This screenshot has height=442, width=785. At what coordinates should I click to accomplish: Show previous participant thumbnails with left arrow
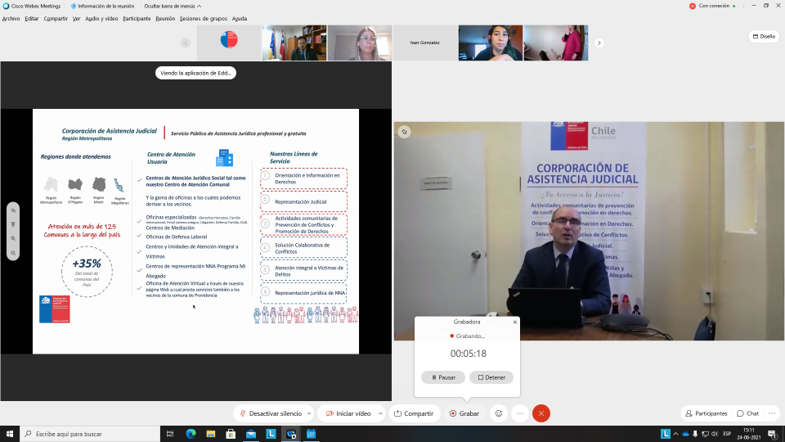coord(186,43)
